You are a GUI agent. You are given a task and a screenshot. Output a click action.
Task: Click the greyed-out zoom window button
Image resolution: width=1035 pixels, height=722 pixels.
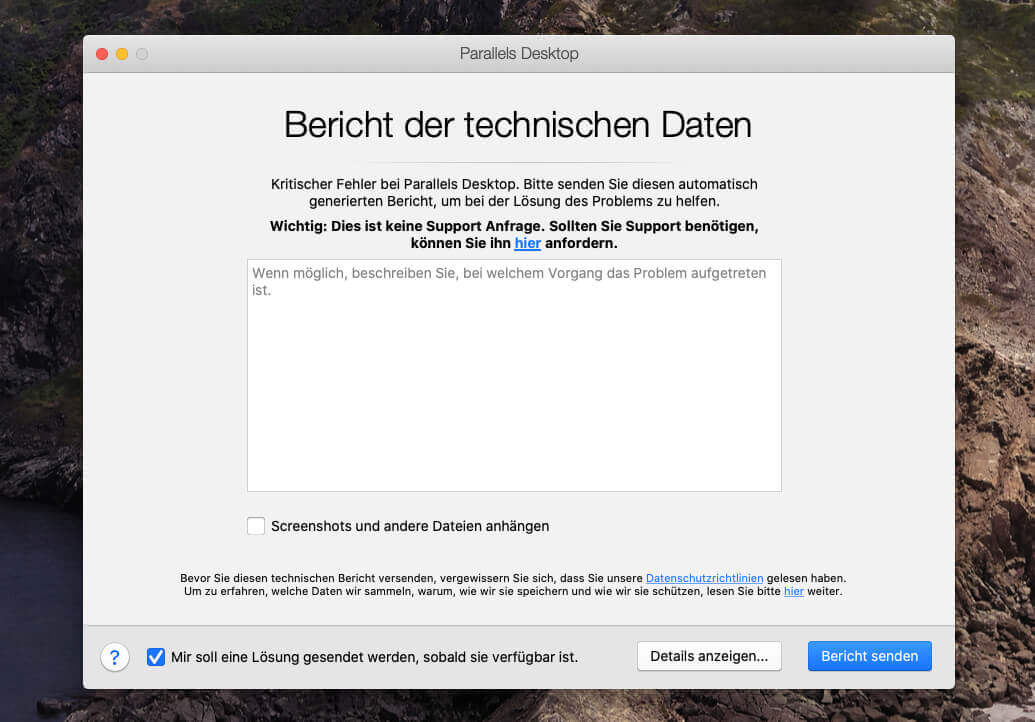[x=142, y=54]
